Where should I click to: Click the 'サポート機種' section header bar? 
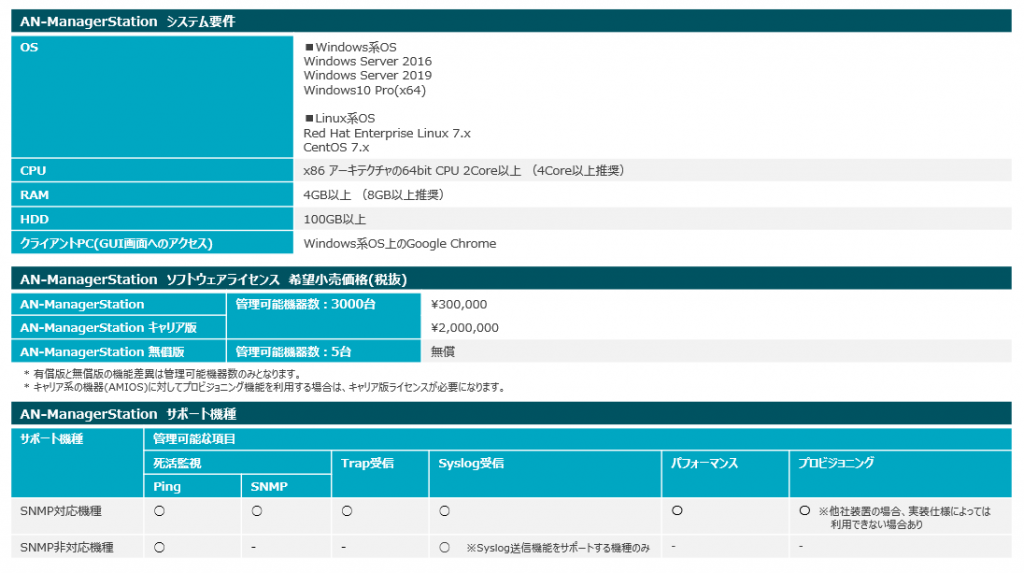[x=511, y=414]
